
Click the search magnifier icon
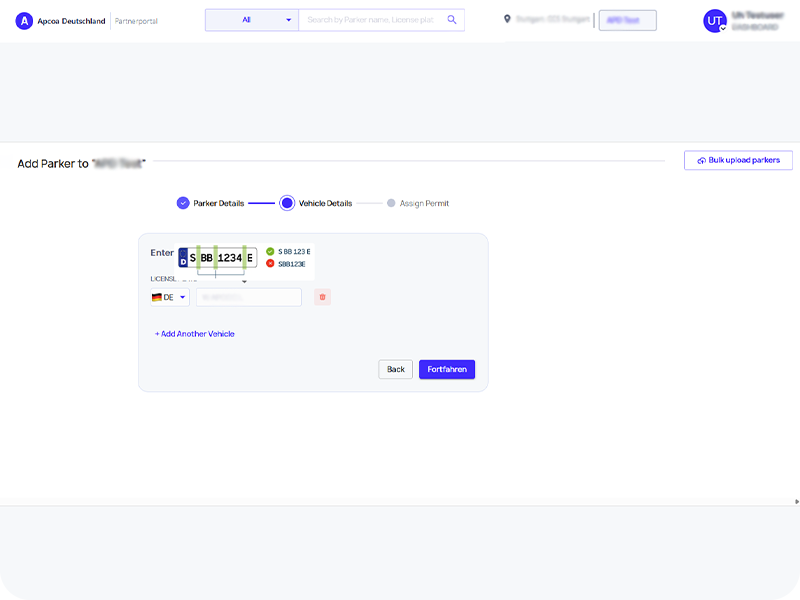452,20
